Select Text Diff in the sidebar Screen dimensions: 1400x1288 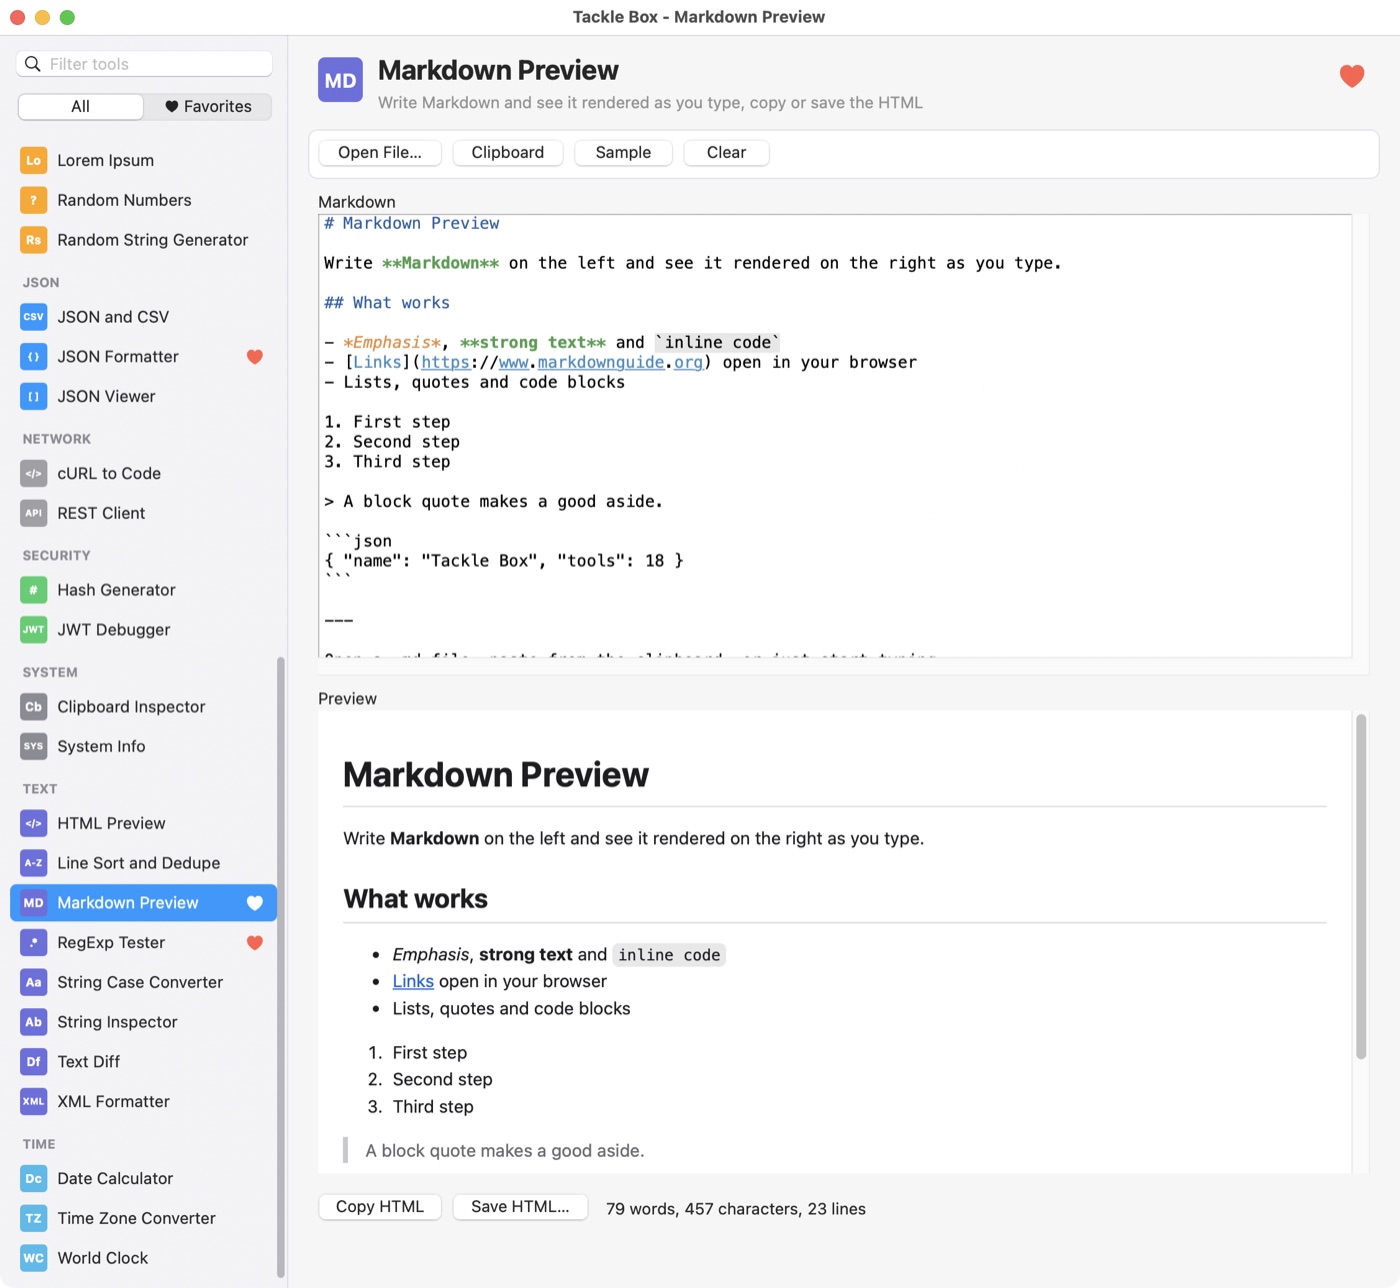(x=144, y=1062)
